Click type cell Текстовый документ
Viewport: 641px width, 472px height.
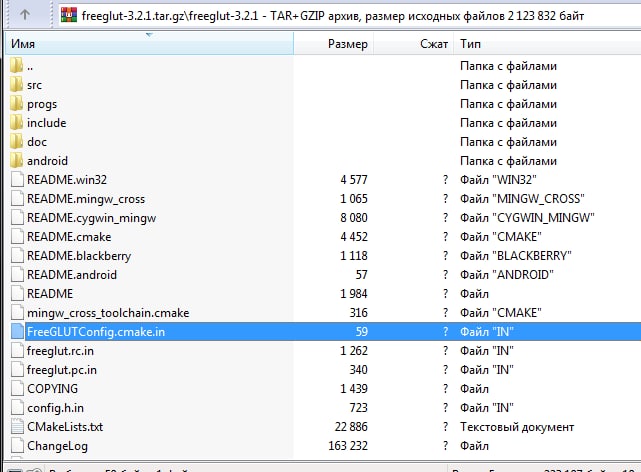[517, 427]
